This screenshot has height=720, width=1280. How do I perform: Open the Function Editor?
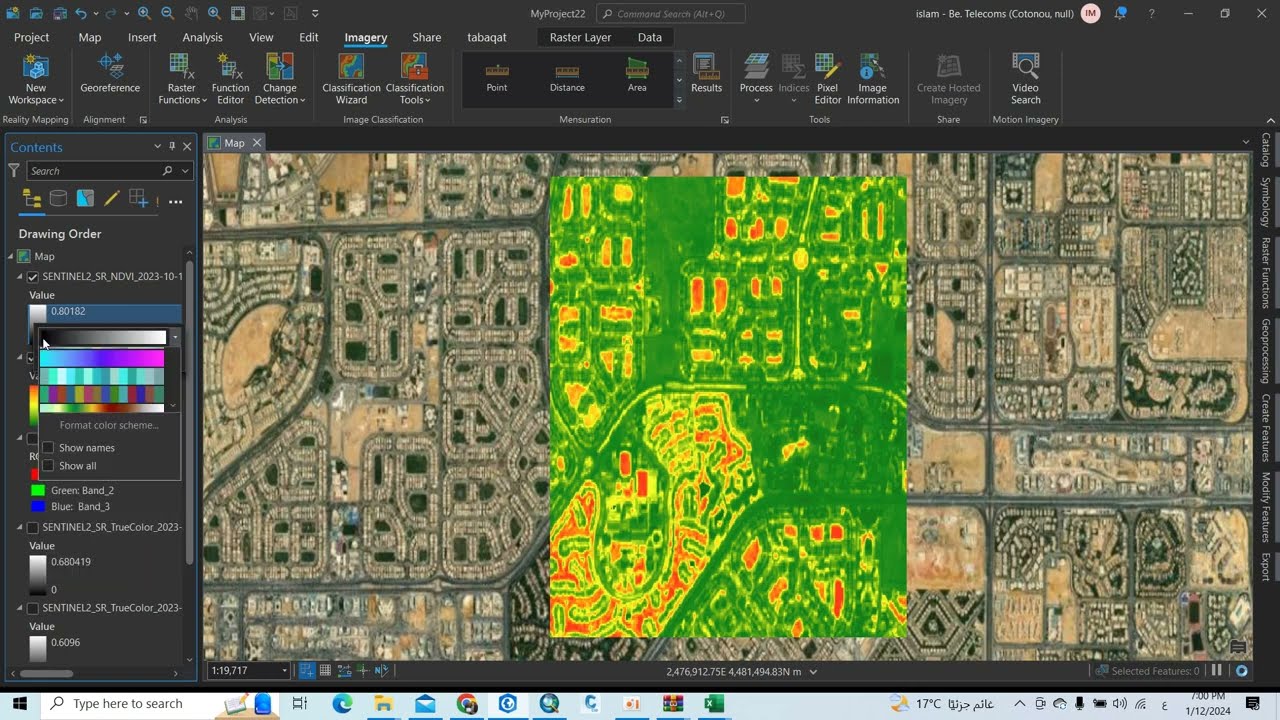[230, 80]
